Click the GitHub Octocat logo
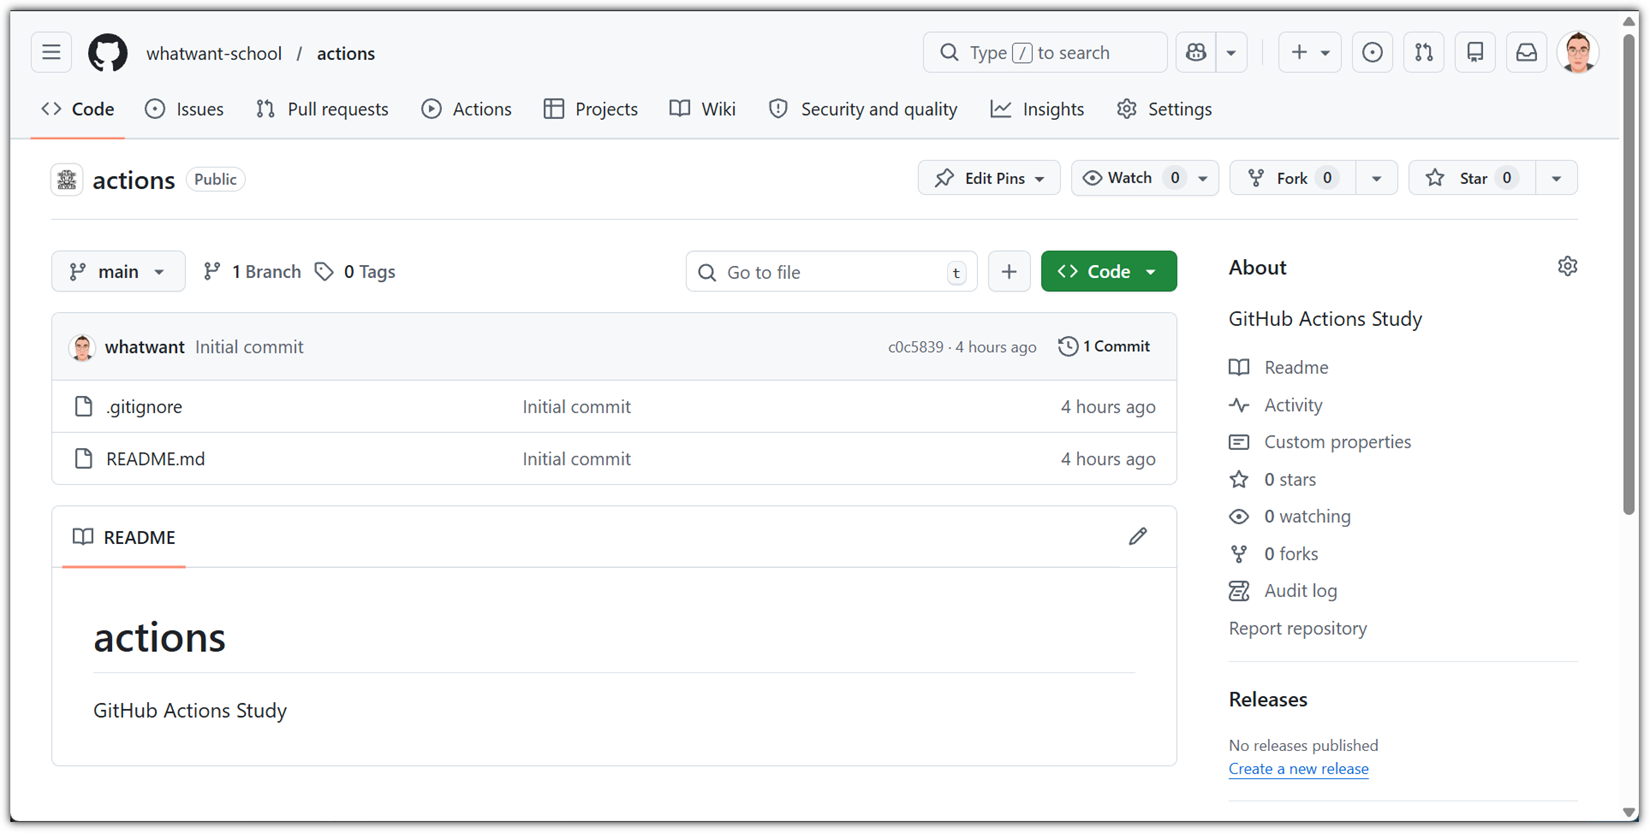Viewport: 1650px width, 833px height. (x=108, y=53)
